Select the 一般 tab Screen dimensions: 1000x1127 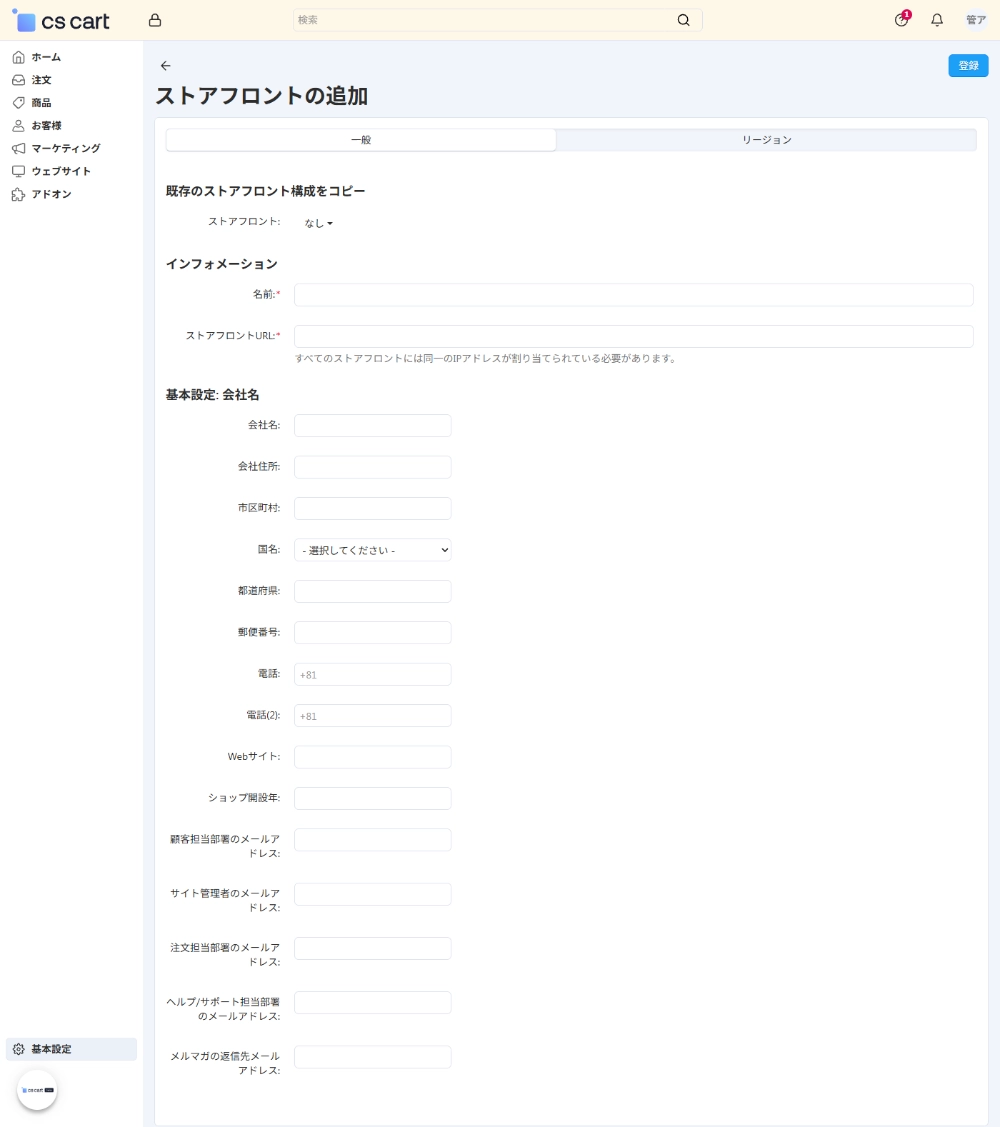pyautogui.click(x=361, y=140)
